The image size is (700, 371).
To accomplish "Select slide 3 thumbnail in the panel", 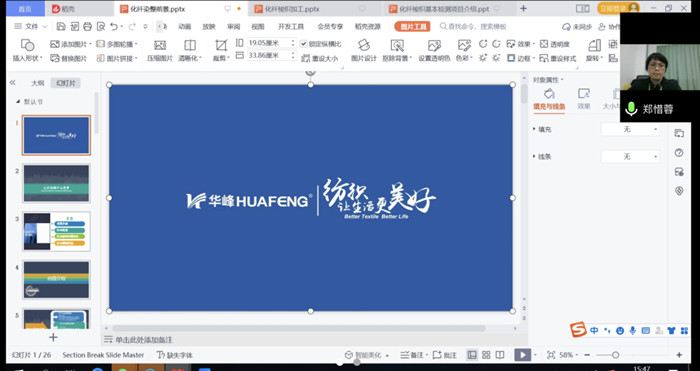I will point(56,231).
